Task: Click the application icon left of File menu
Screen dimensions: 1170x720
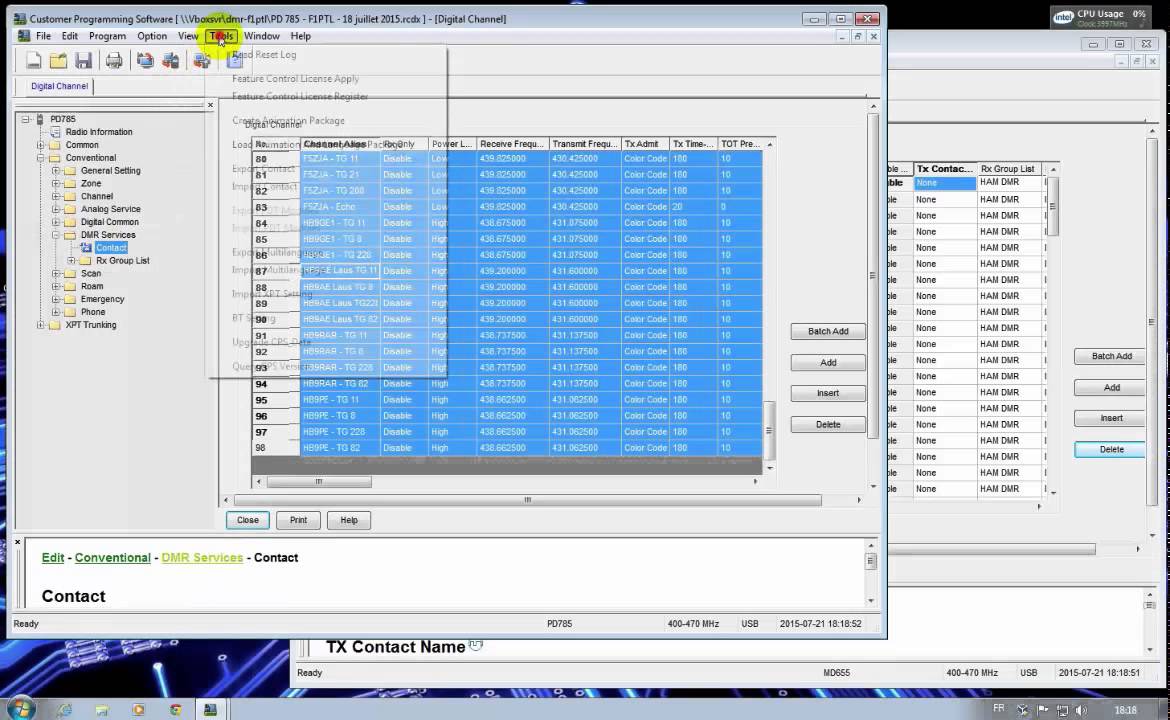Action: 24,36
